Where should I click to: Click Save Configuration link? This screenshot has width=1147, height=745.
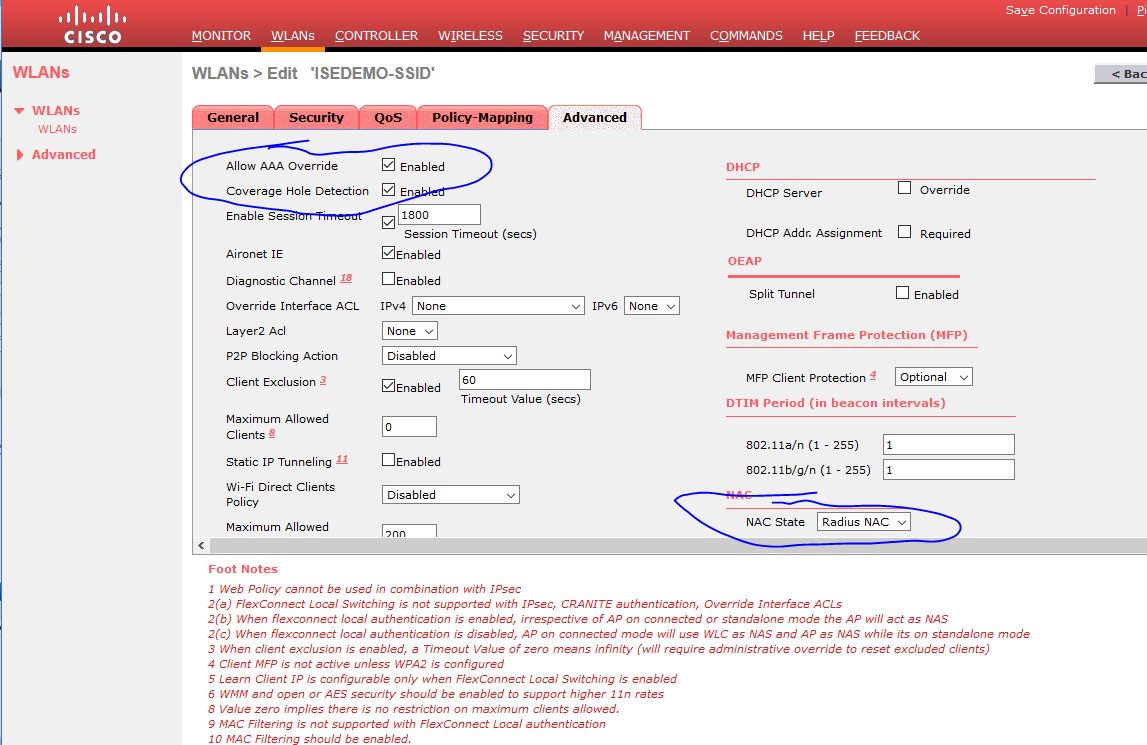click(x=1060, y=10)
